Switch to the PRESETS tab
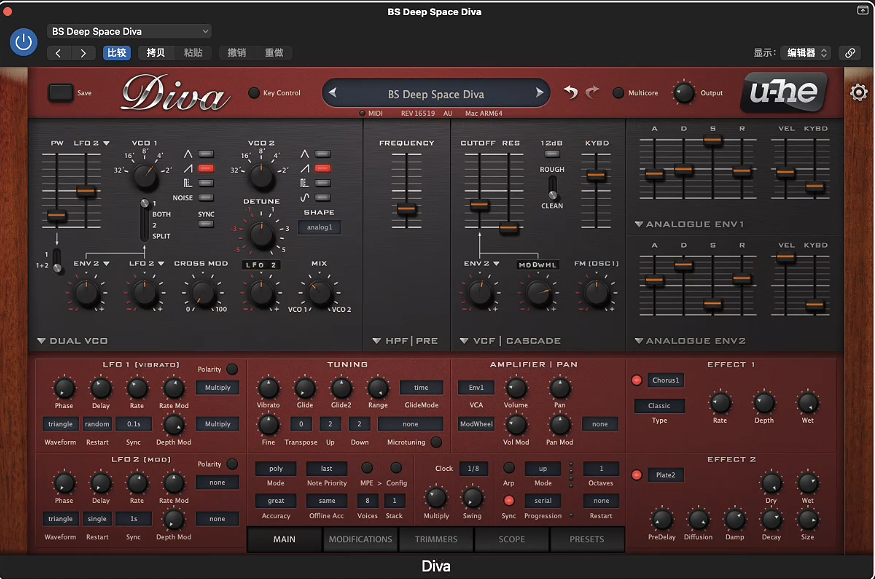This screenshot has height=579, width=875. [587, 539]
